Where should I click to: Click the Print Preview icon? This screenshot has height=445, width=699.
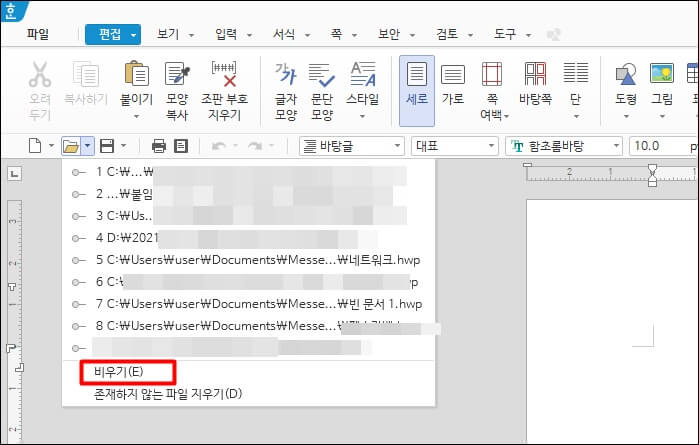click(x=181, y=146)
